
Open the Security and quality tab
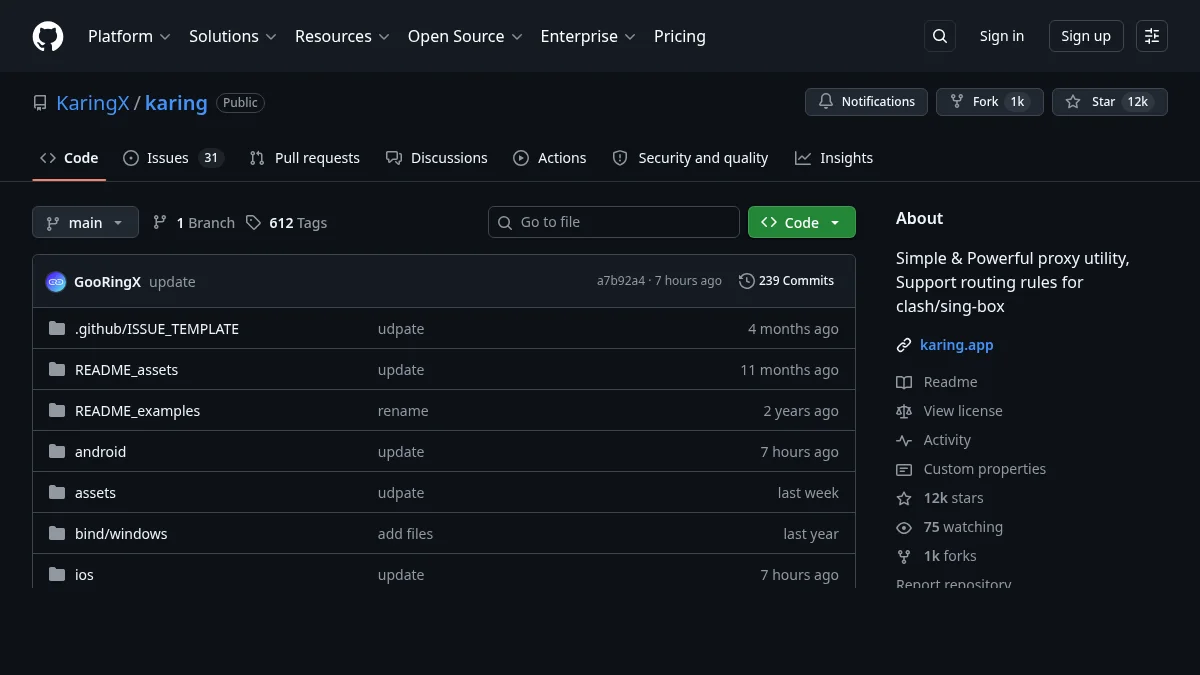click(x=690, y=158)
